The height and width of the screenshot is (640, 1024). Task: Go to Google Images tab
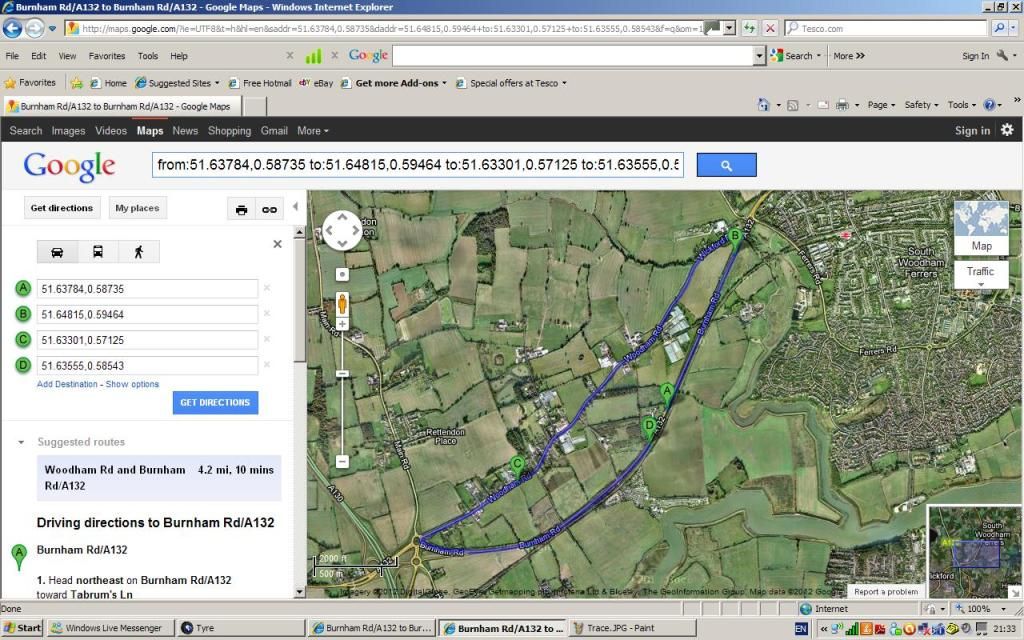click(x=69, y=131)
